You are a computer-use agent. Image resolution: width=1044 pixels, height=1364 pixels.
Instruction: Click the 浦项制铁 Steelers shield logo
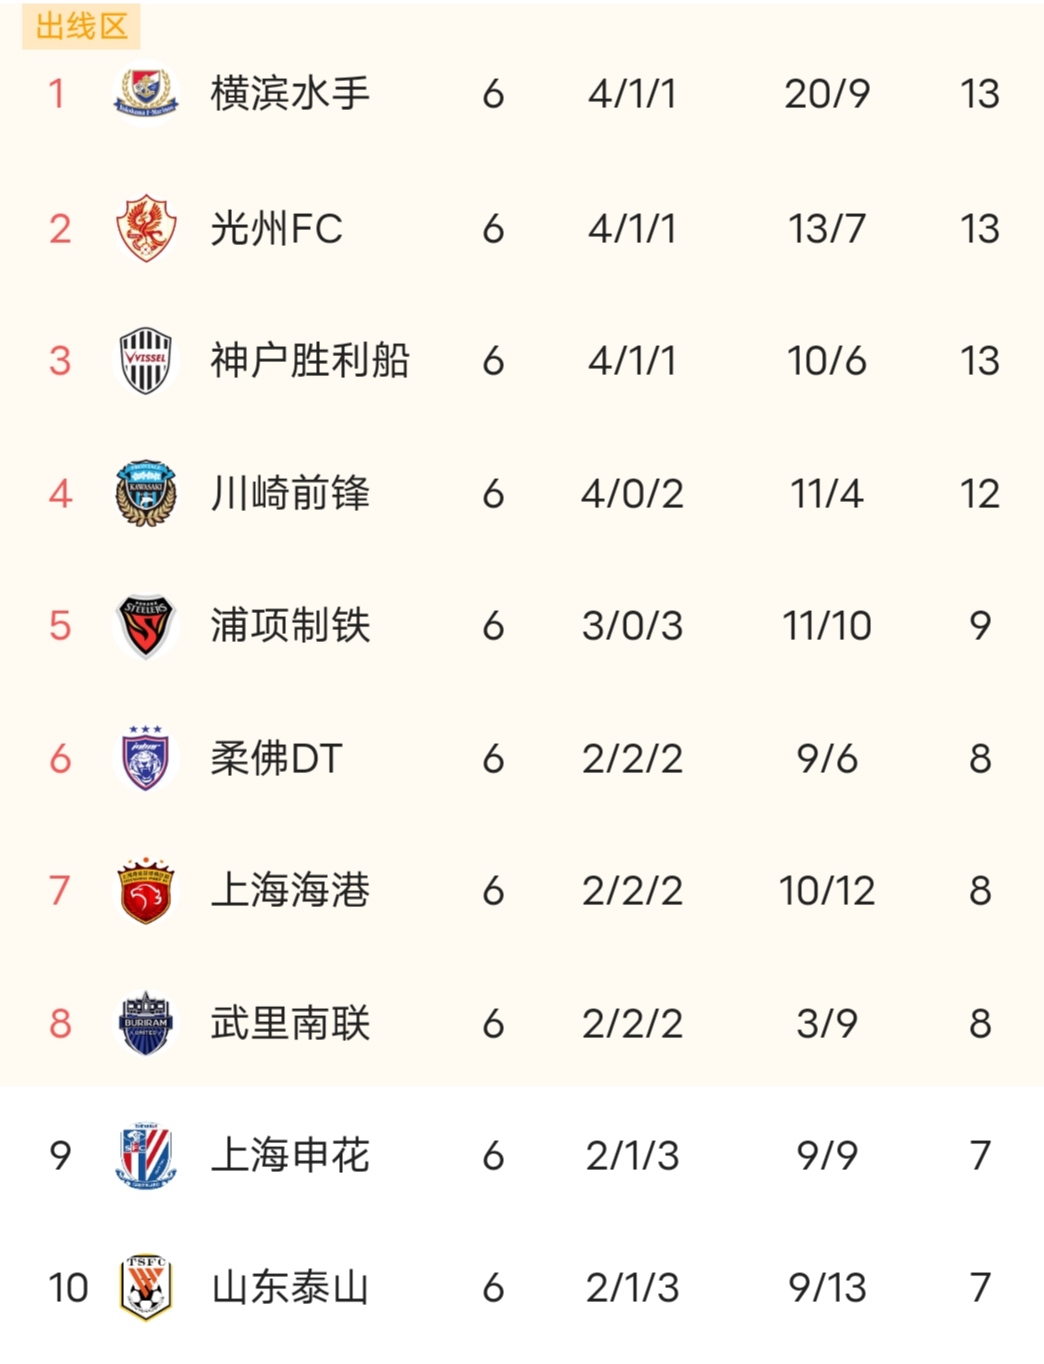click(146, 626)
